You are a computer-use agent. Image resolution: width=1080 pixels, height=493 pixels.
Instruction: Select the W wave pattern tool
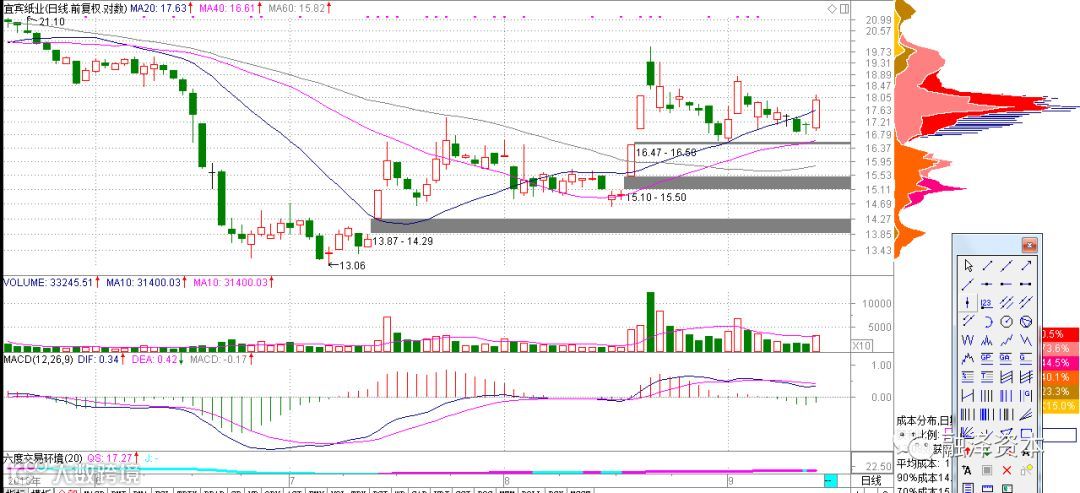(968, 340)
